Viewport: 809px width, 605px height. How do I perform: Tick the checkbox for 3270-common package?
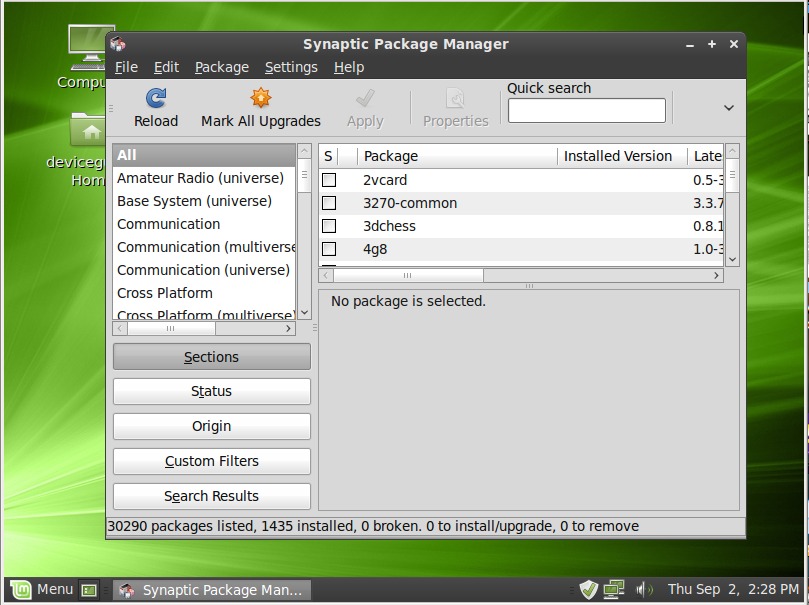click(x=329, y=203)
